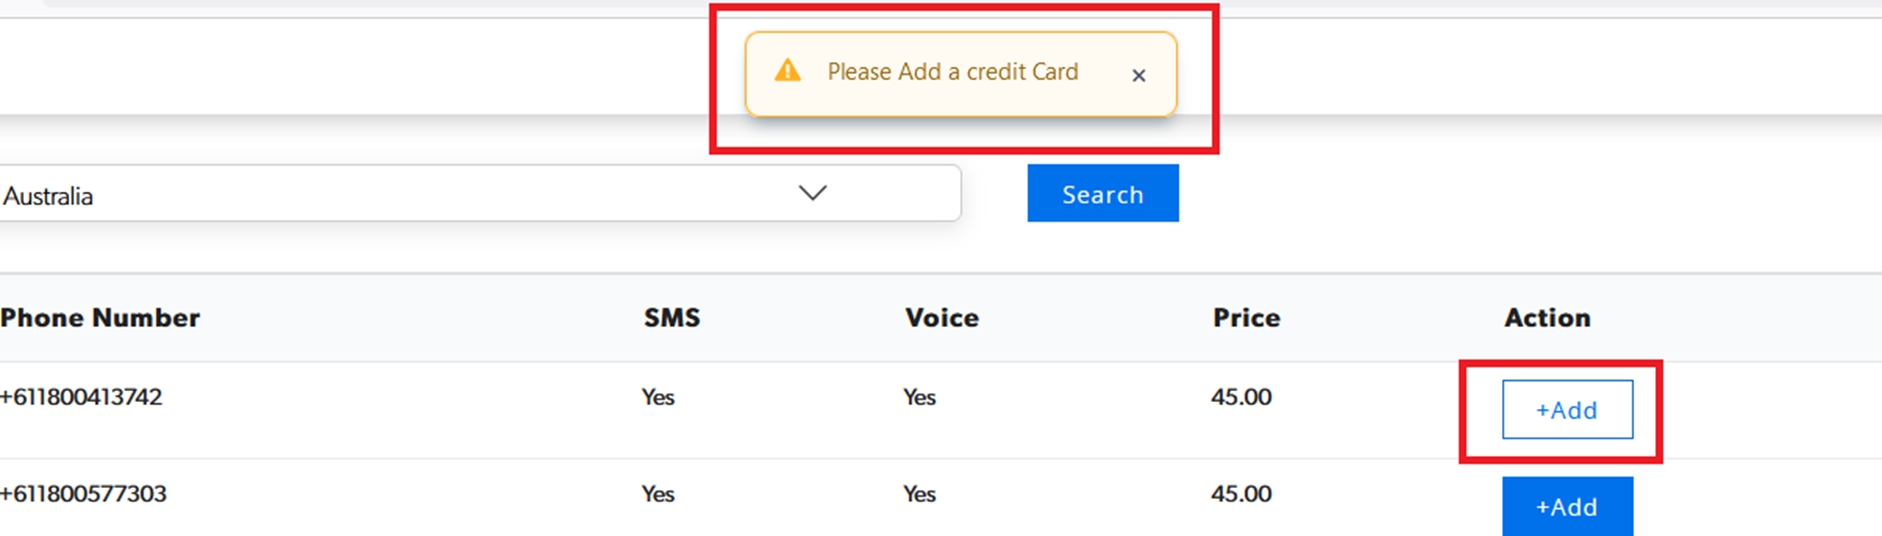Open the Australia country dropdown
This screenshot has height=536, width=1882.
tap(478, 194)
